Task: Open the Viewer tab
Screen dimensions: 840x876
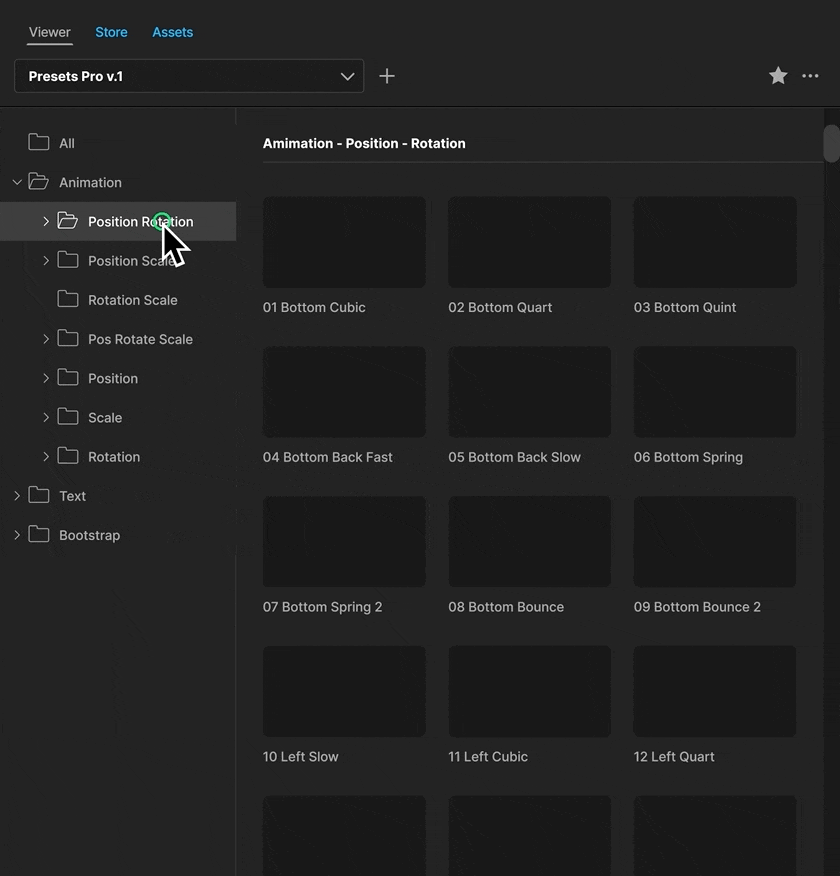Action: click(x=49, y=32)
